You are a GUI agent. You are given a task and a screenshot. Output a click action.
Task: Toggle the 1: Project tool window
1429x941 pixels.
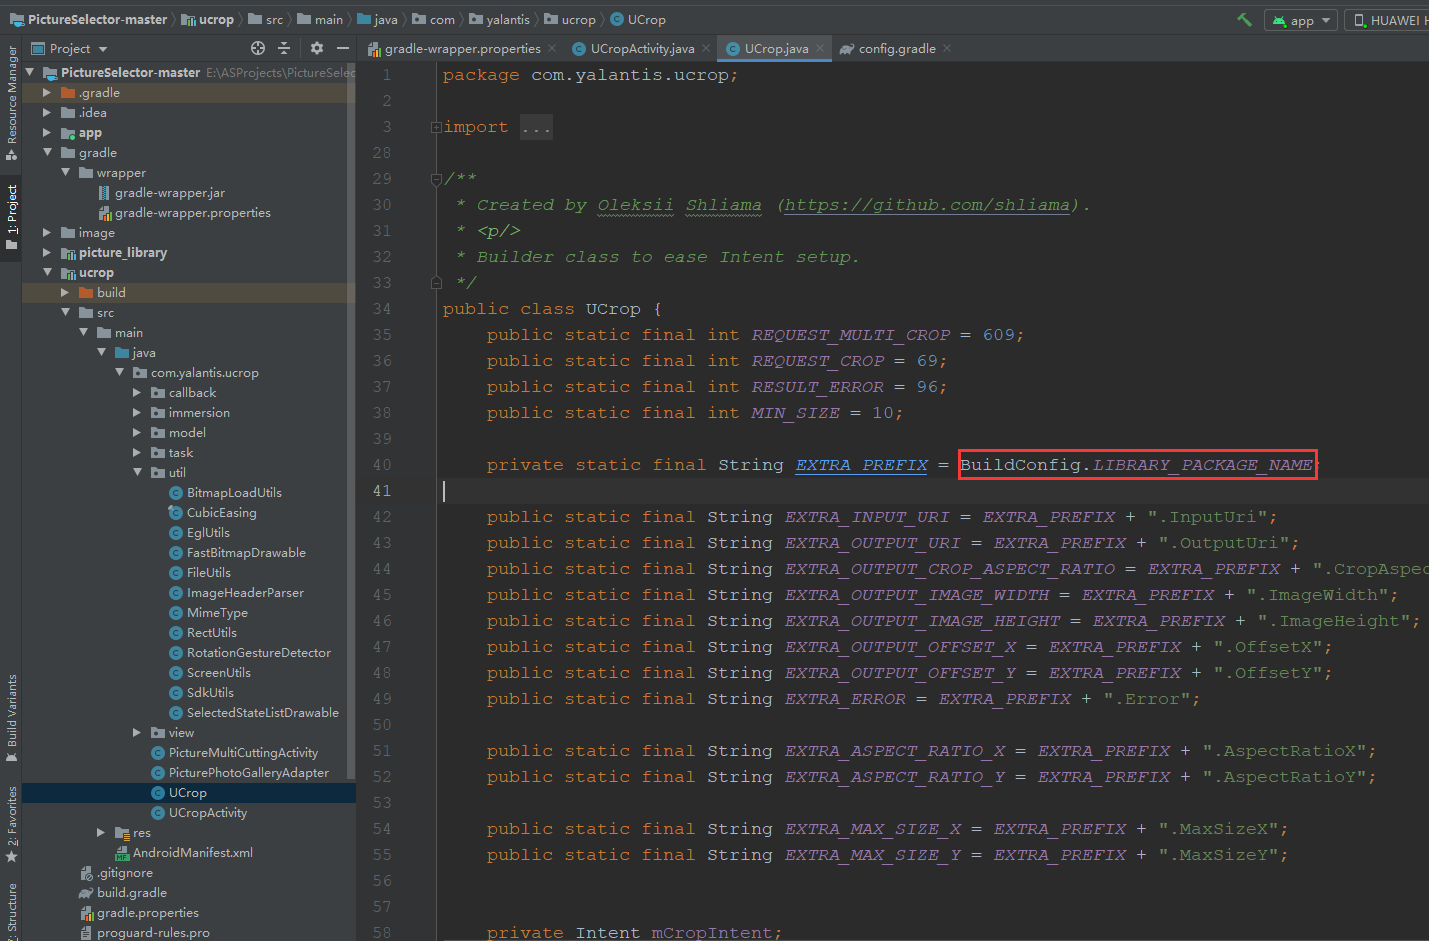11,217
